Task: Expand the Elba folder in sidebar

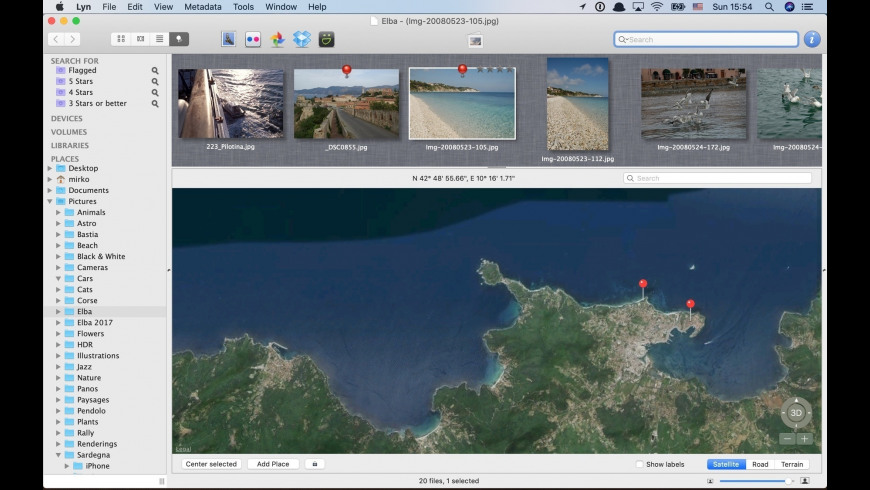Action: (58, 312)
